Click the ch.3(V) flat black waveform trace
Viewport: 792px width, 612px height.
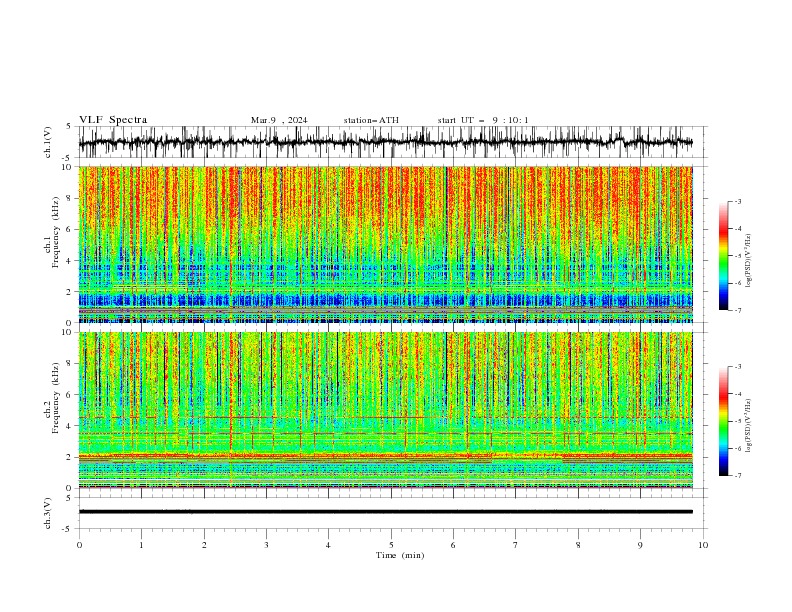[385, 512]
